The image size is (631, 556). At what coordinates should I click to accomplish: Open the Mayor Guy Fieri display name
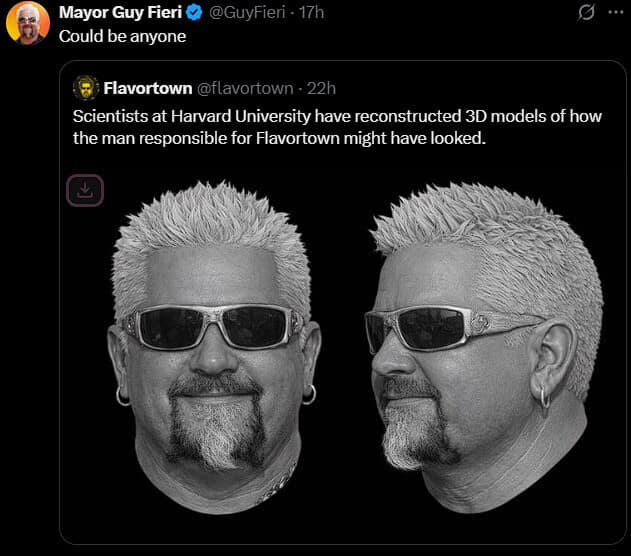[120, 13]
